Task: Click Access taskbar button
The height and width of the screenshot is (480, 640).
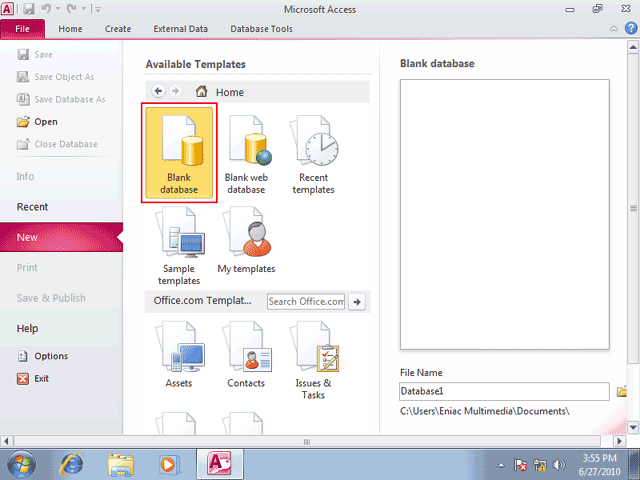Action: [x=220, y=464]
